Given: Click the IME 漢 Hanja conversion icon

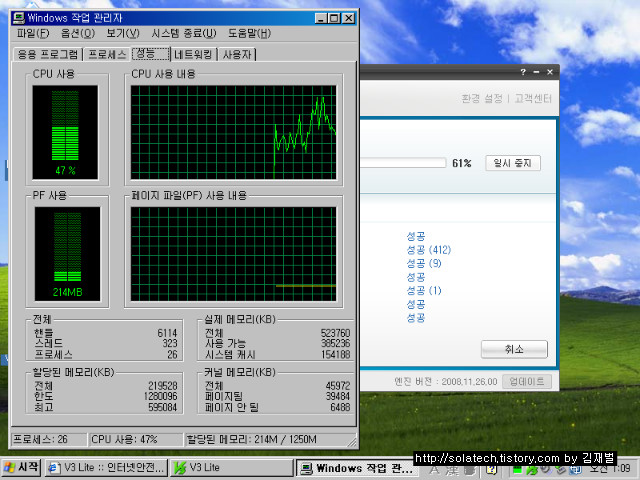Looking at the screenshot, I should [x=452, y=470].
